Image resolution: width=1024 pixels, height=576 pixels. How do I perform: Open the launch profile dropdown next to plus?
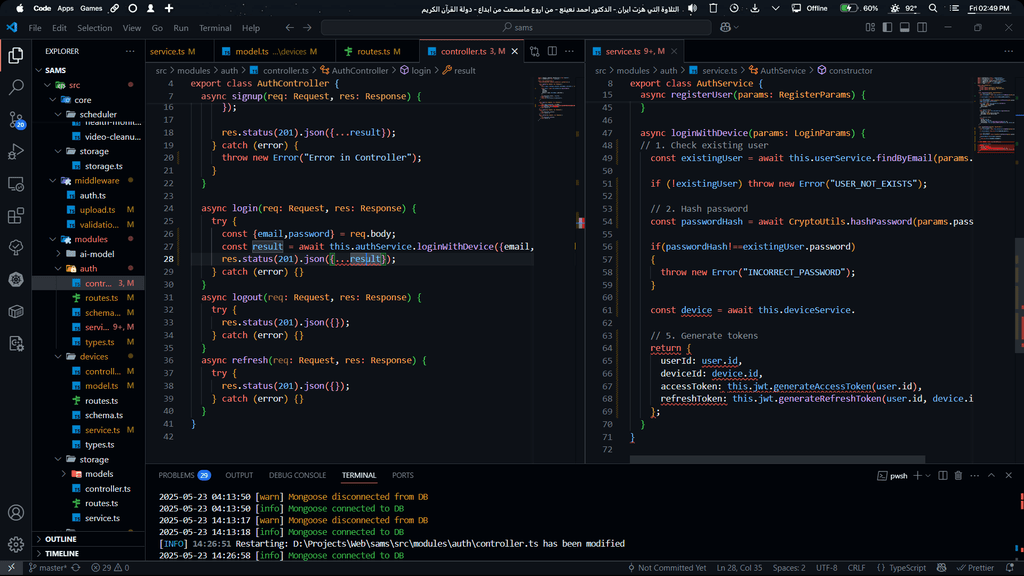point(928,475)
